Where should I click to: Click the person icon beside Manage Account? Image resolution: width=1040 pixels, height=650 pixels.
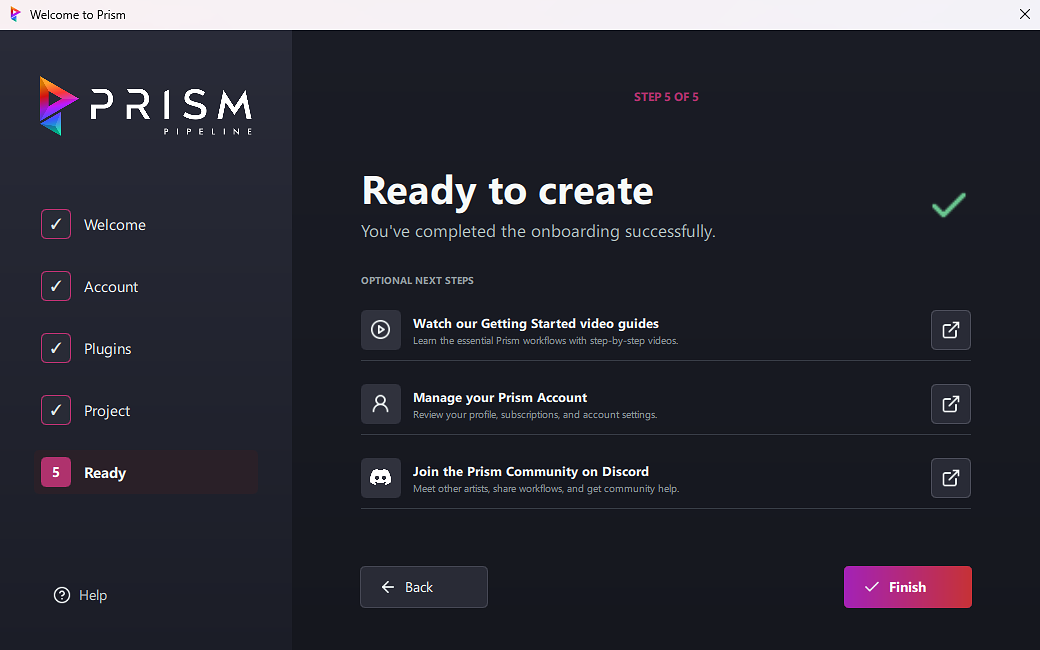pyautogui.click(x=381, y=404)
